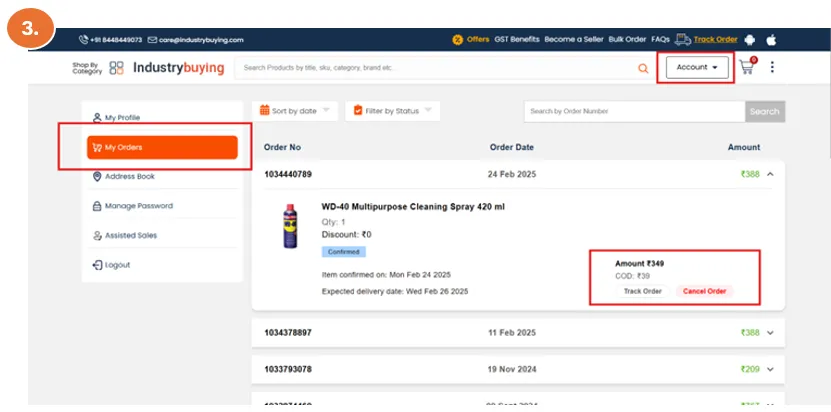
Task: Open the shopping cart icon
Action: coord(746,68)
